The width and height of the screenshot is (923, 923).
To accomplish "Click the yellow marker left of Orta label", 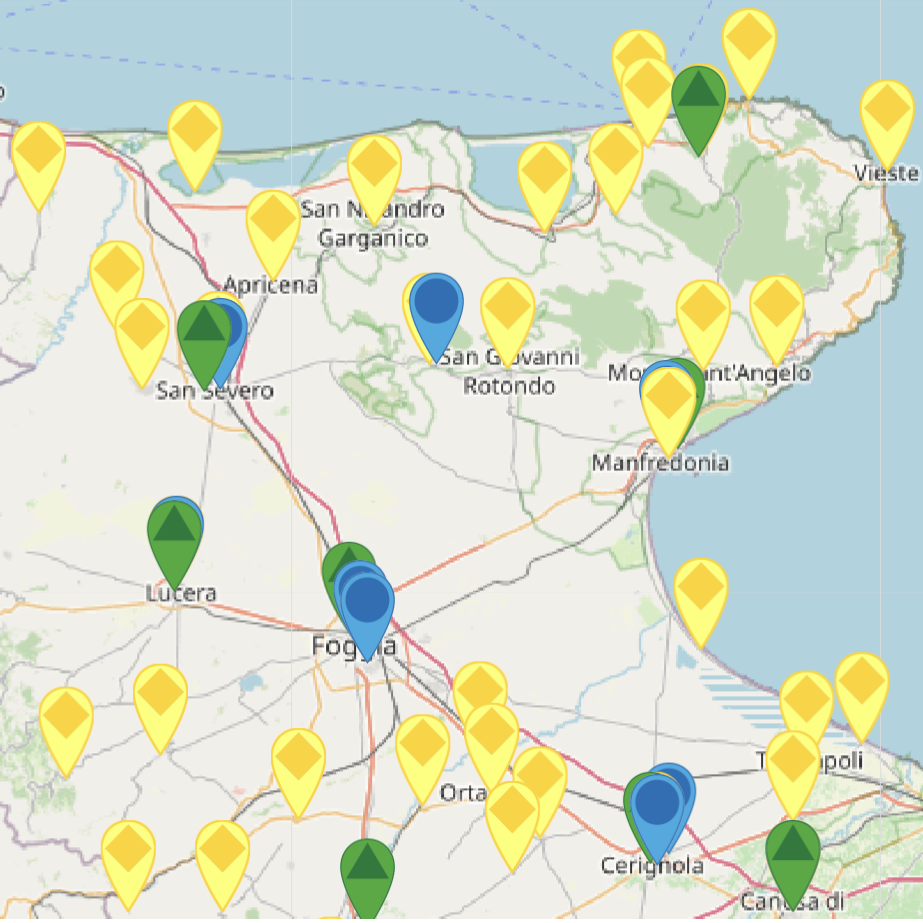I will click(x=422, y=747).
